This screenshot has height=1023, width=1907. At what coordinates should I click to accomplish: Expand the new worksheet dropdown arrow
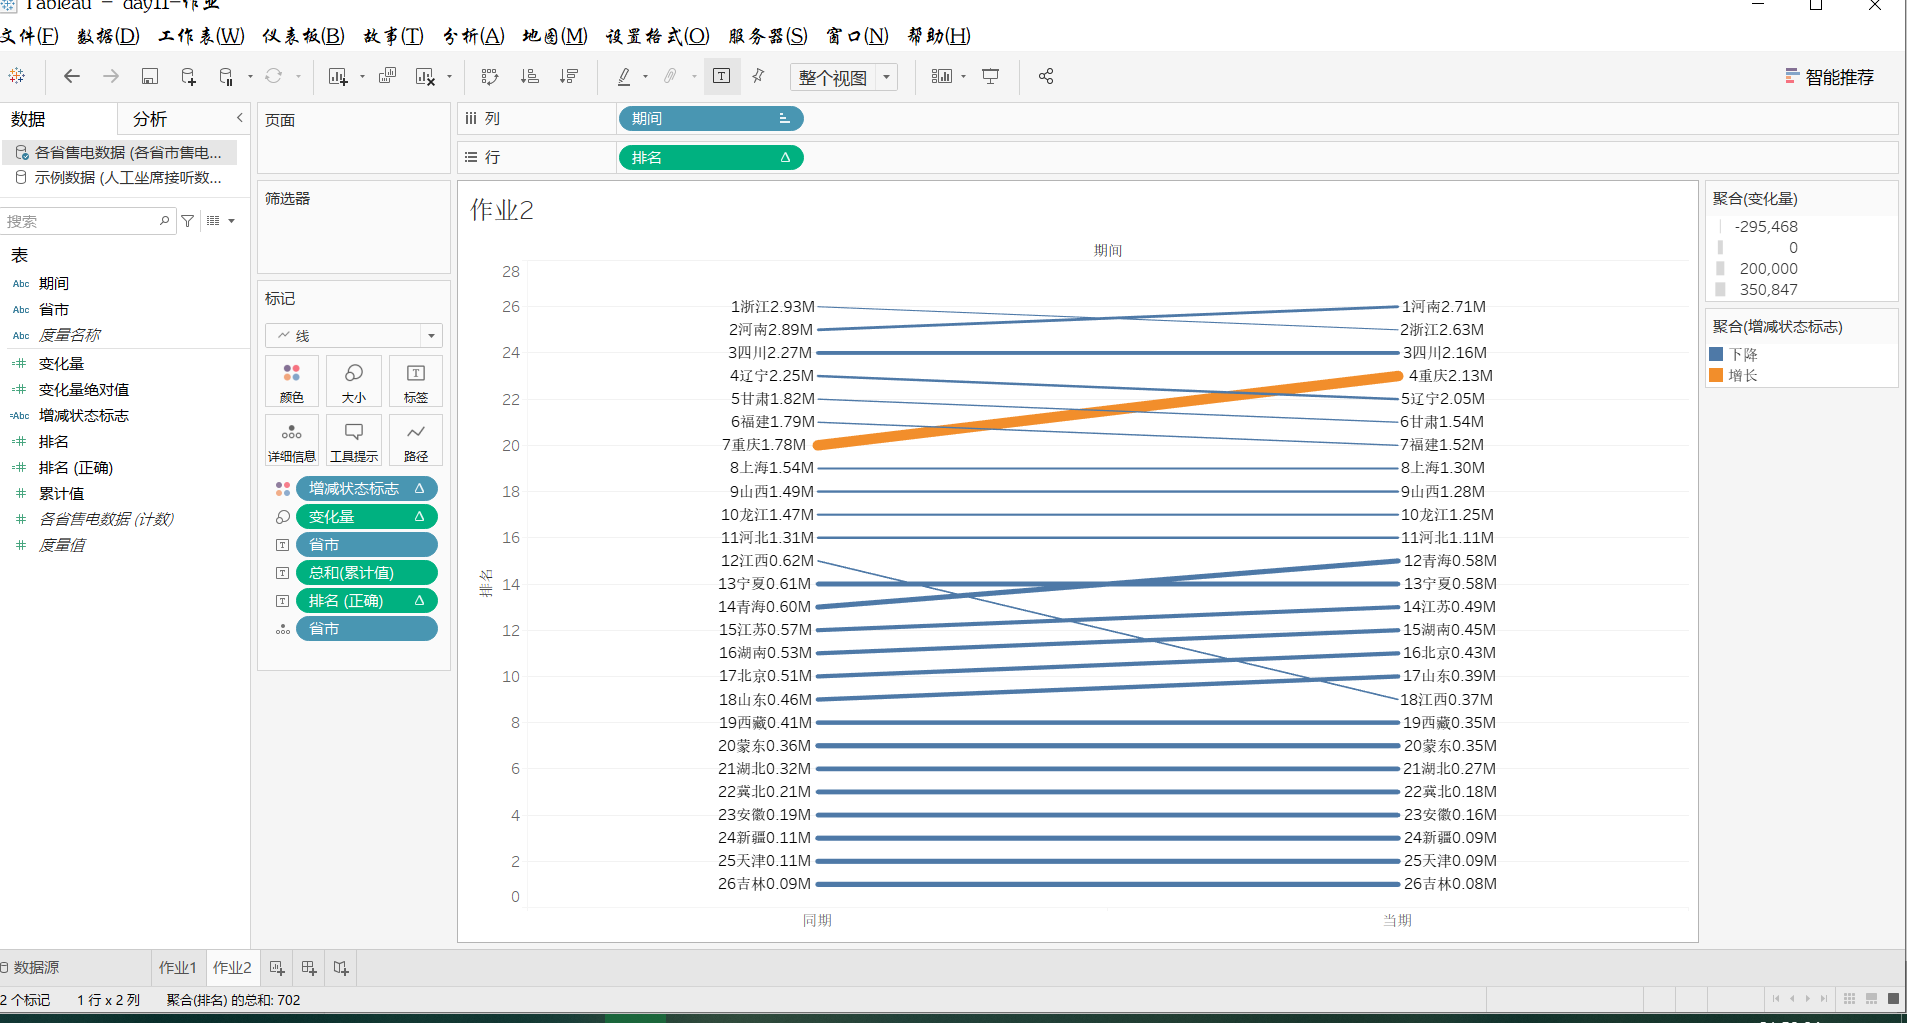click(362, 77)
